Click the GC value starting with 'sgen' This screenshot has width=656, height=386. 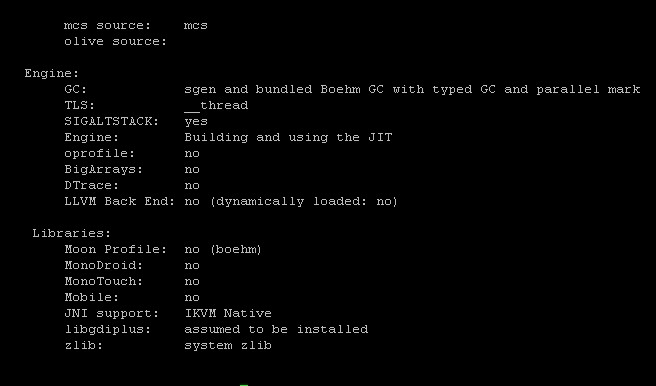(x=412, y=89)
